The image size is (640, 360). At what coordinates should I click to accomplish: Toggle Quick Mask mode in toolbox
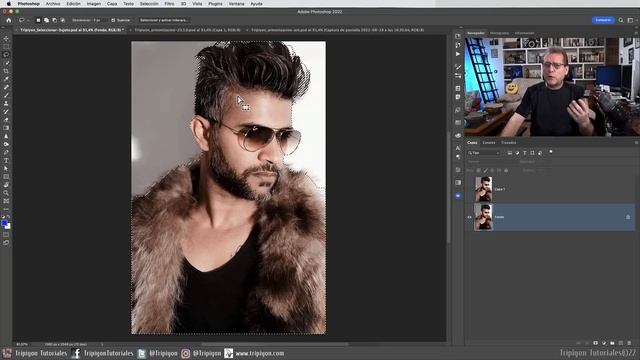6,235
